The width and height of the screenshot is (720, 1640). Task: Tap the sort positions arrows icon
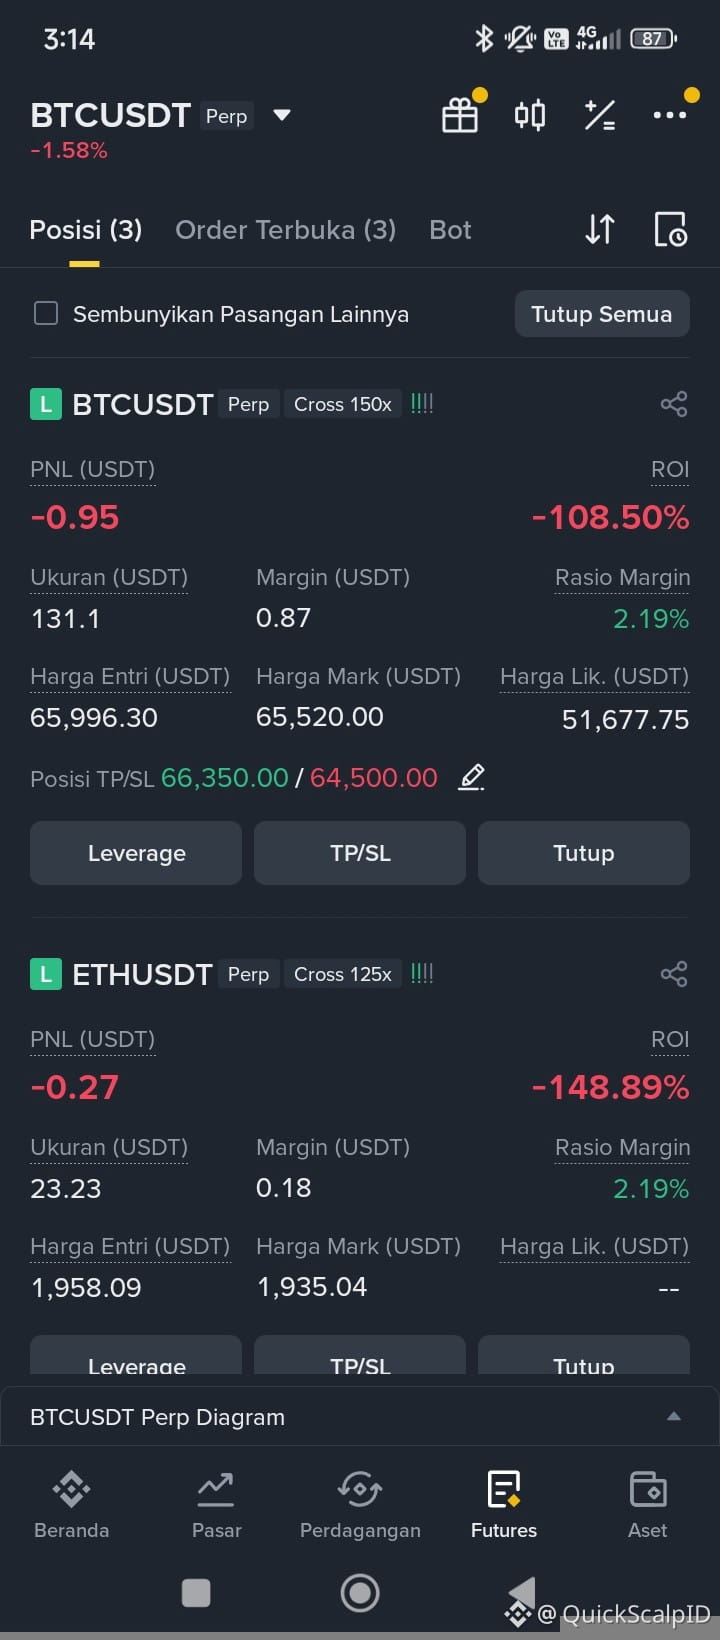click(x=600, y=229)
